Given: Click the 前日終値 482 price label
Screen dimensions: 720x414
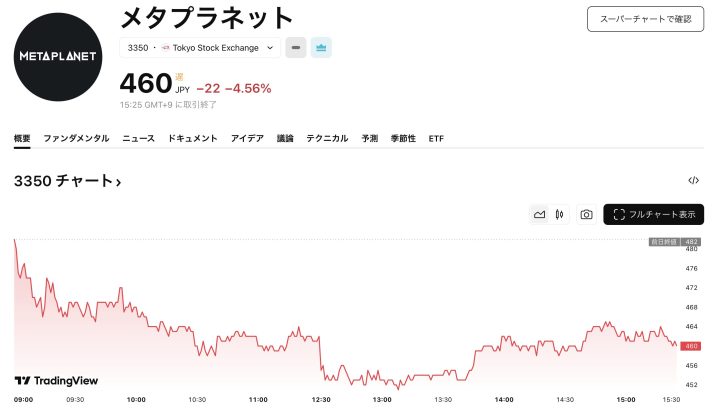Looking at the screenshot, I should coord(675,242).
